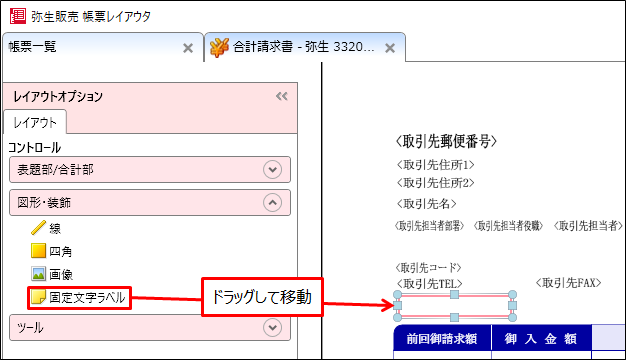Select the 画像 (image) tool icon
Image resolution: width=626 pixels, height=360 pixels.
38,274
